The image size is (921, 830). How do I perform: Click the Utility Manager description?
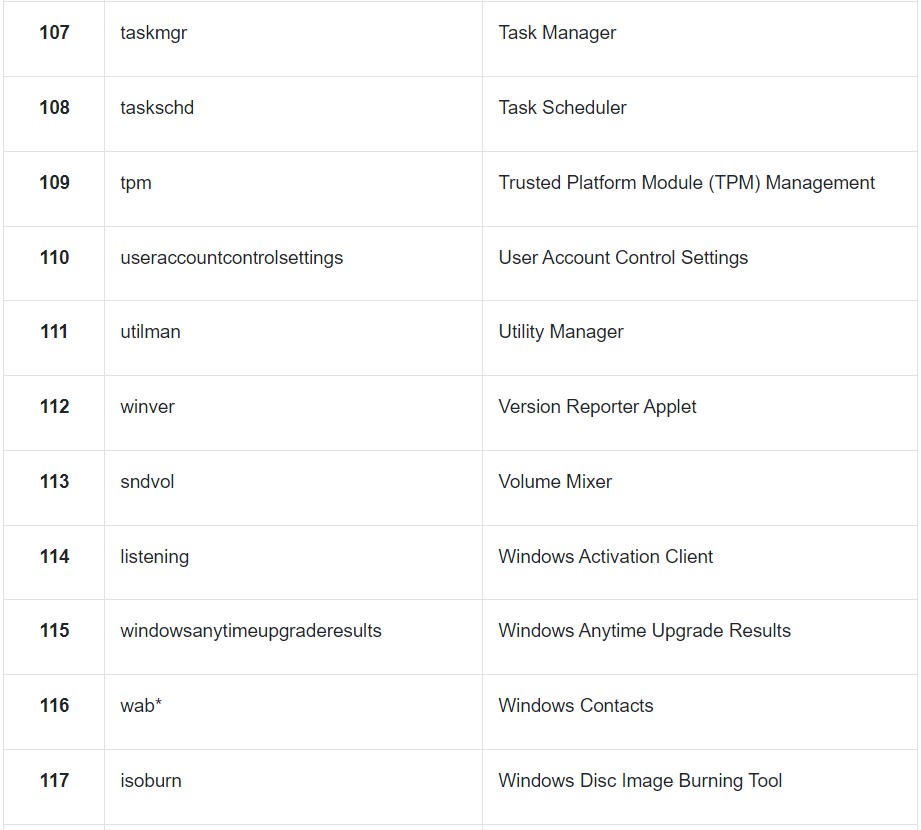point(561,332)
